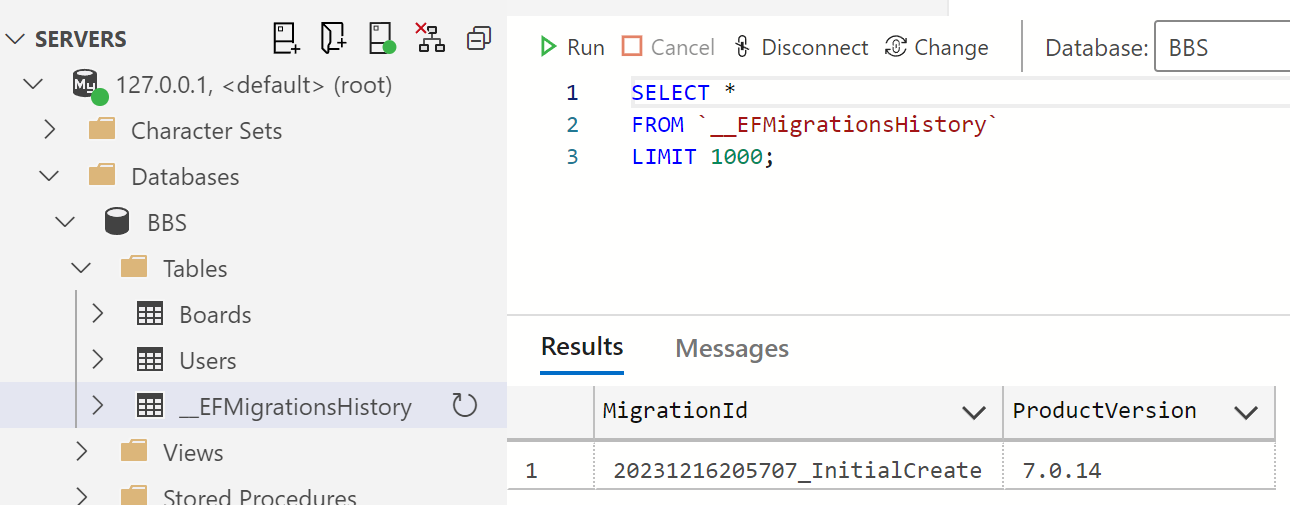The height and width of the screenshot is (505, 1290).
Task: Click the FROM `__EFMigrationsHistory` line
Action: (x=815, y=125)
